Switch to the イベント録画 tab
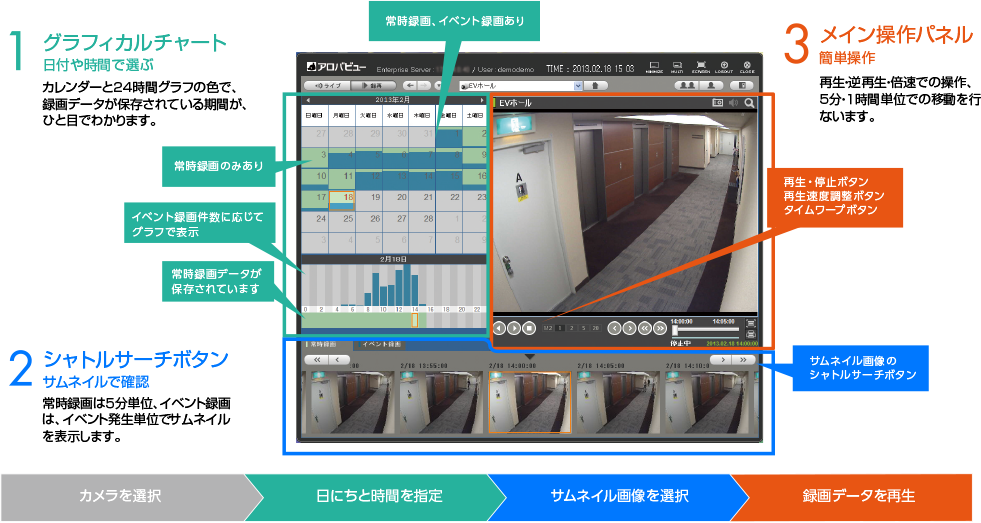 pos(381,344)
